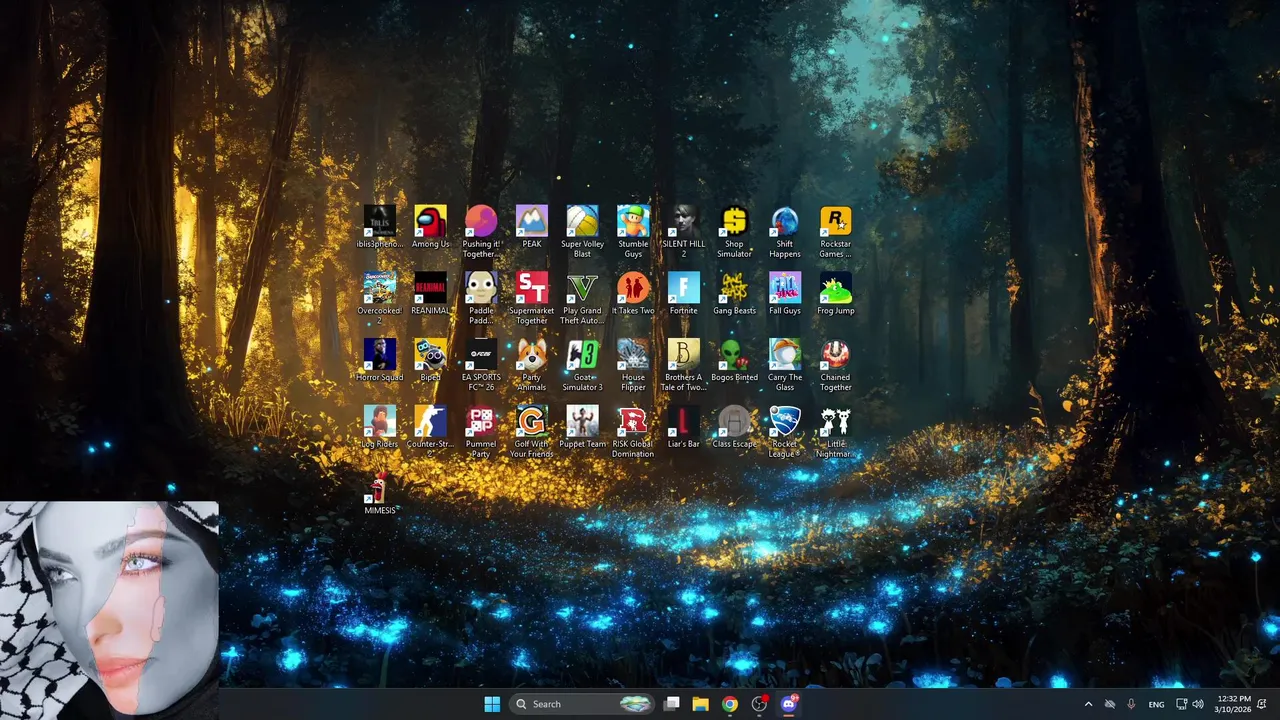Open the notification bell icon
The width and height of the screenshot is (1280, 720).
click(x=1262, y=704)
